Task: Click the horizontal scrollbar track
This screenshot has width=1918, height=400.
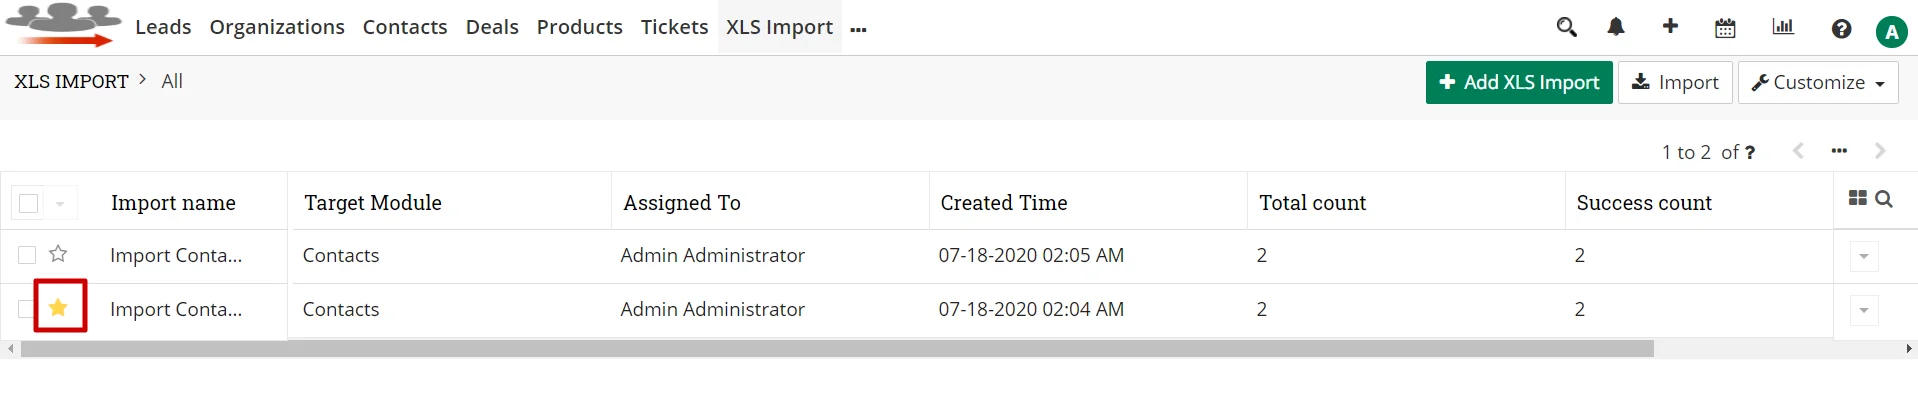Action: 1780,349
